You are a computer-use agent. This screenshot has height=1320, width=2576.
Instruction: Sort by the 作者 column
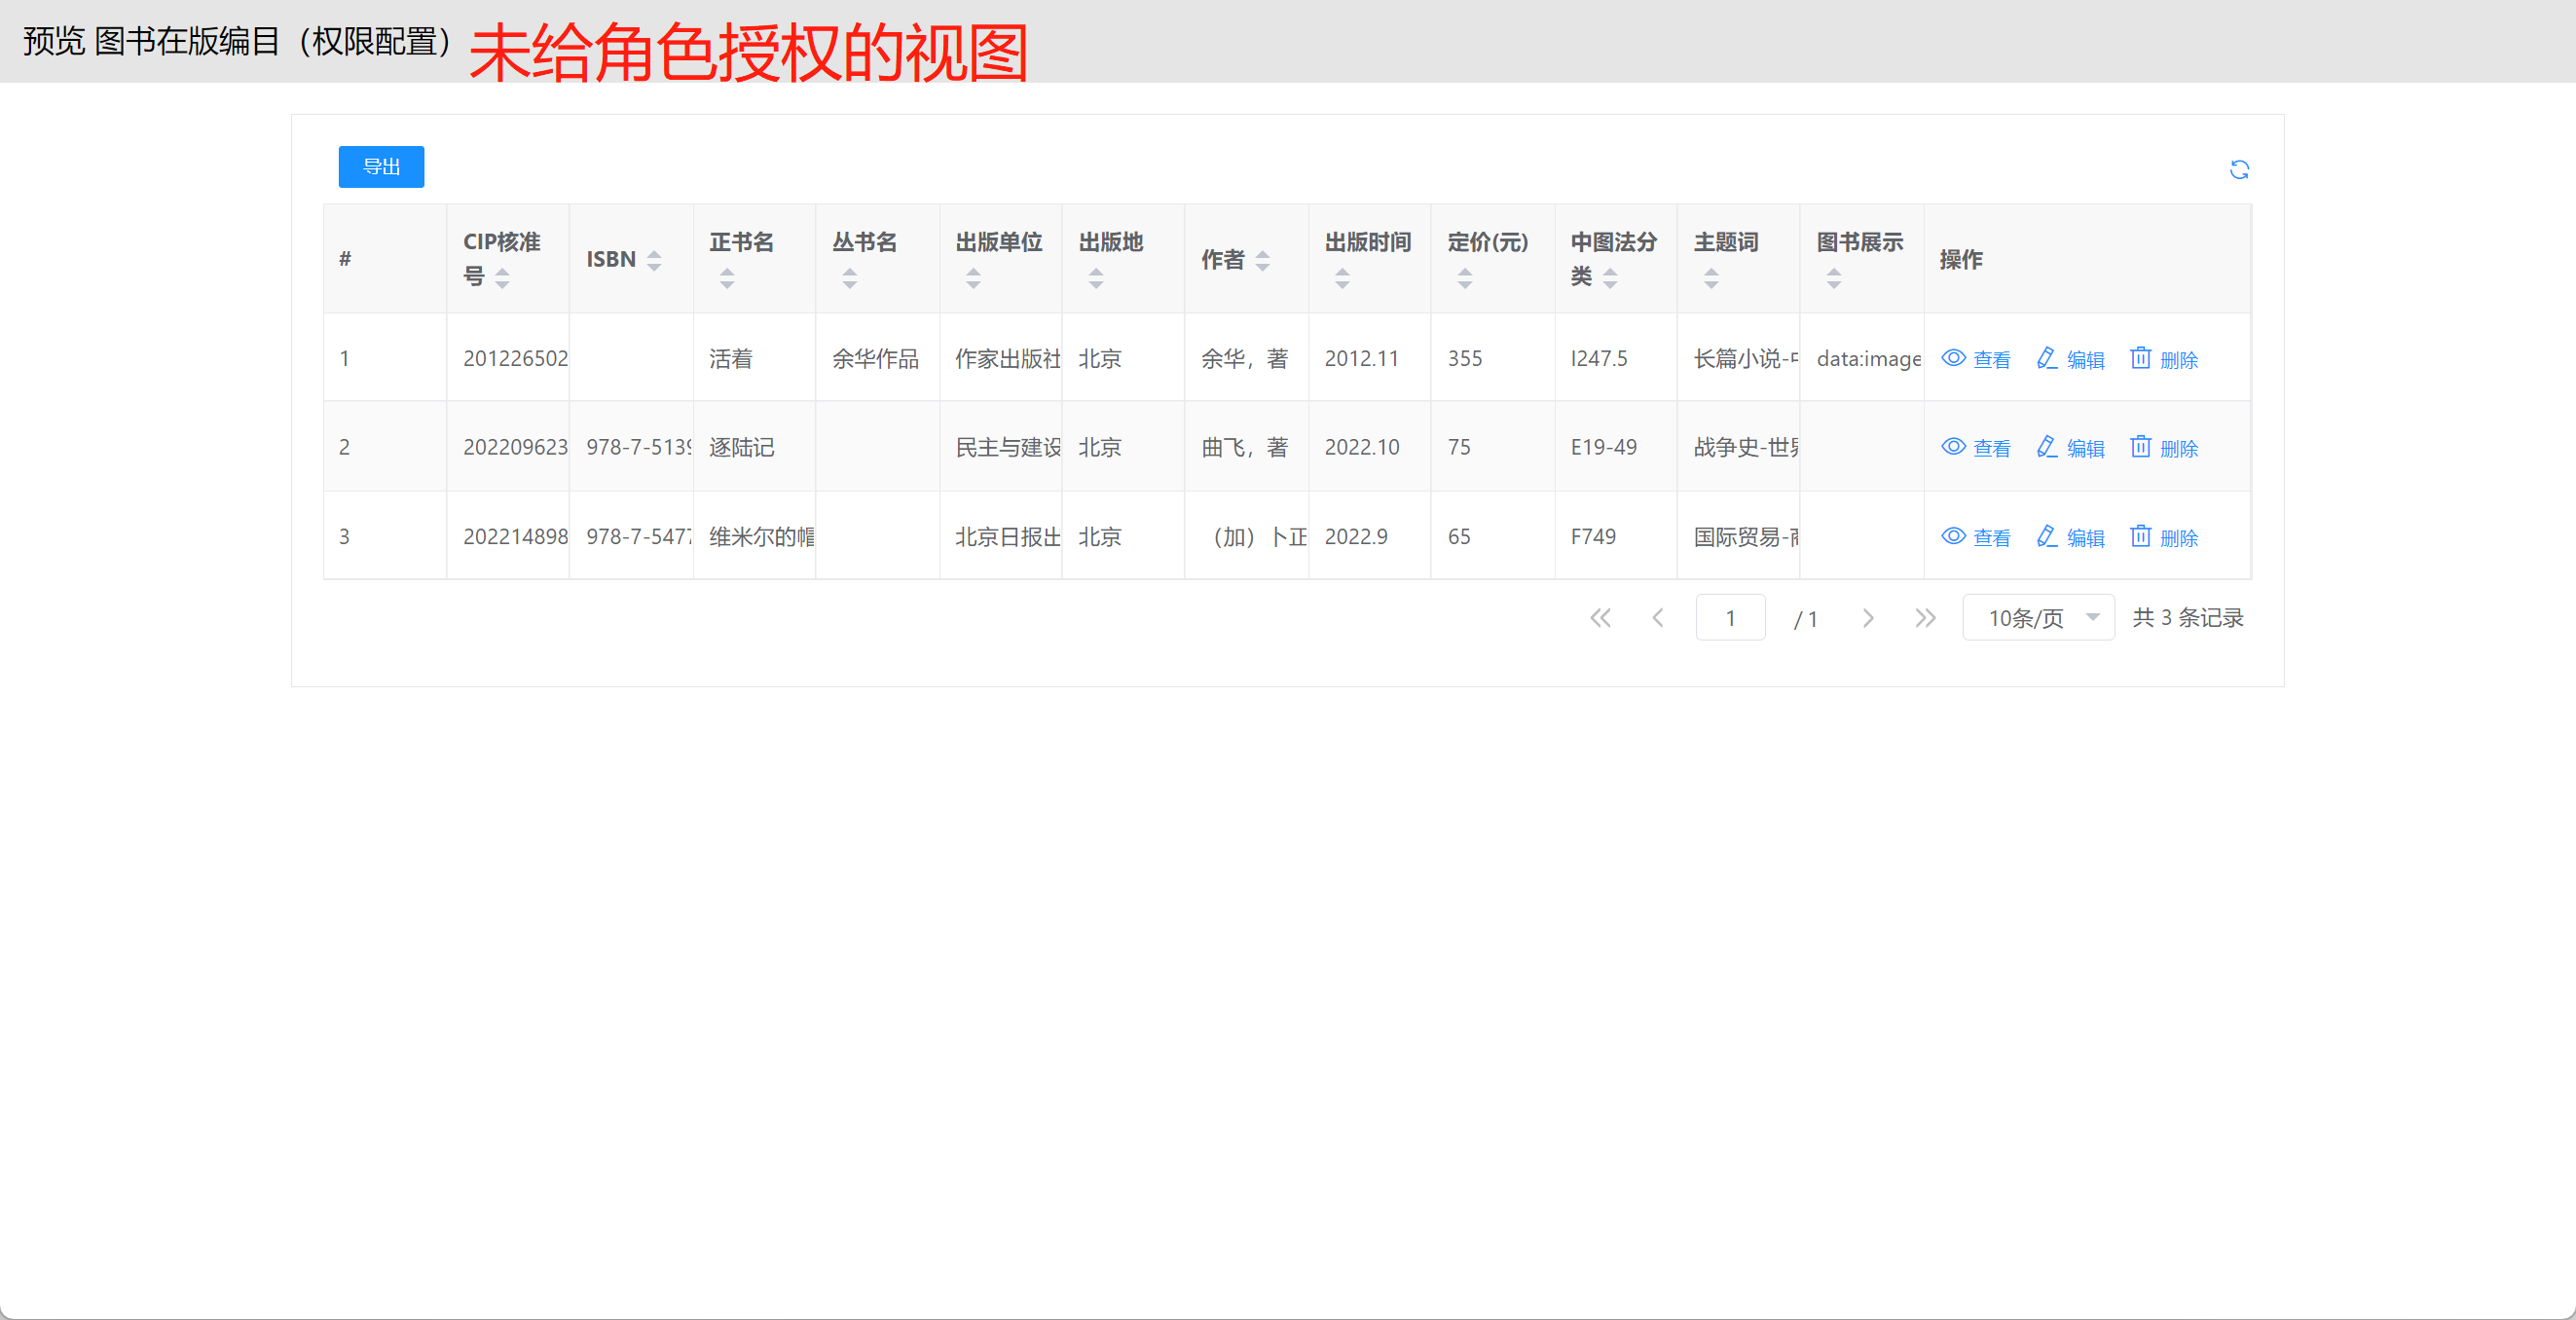point(1262,260)
